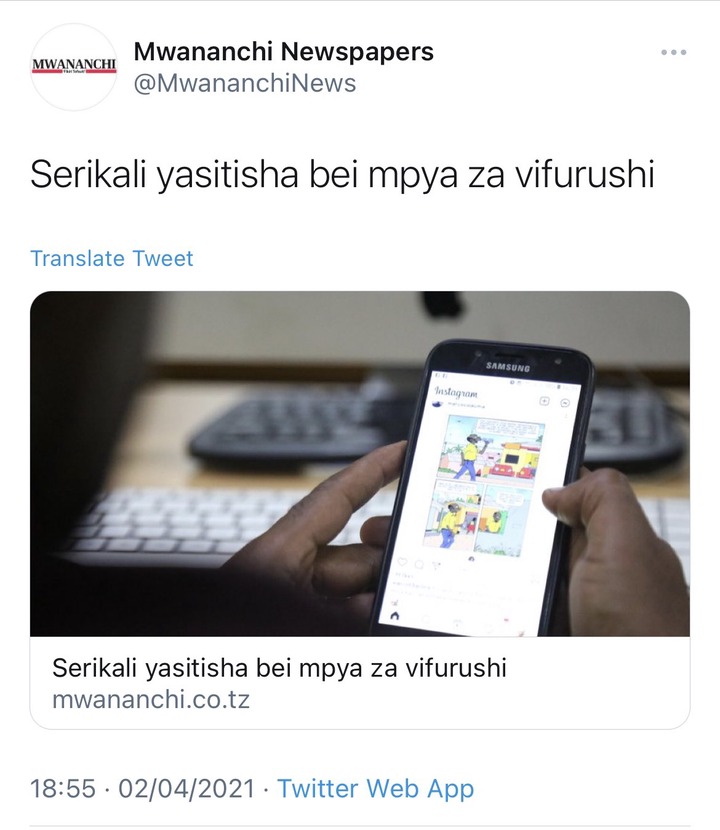Open the Mwananchi Newspapers profile name
The height and width of the screenshot is (830, 720).
click(284, 51)
